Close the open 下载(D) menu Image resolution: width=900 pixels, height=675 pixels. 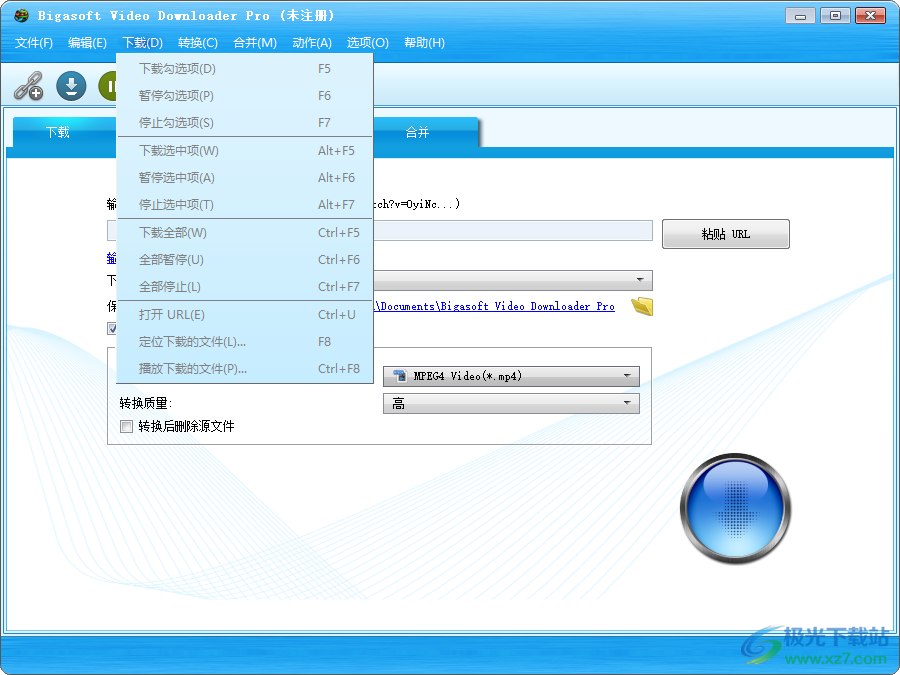[142, 43]
